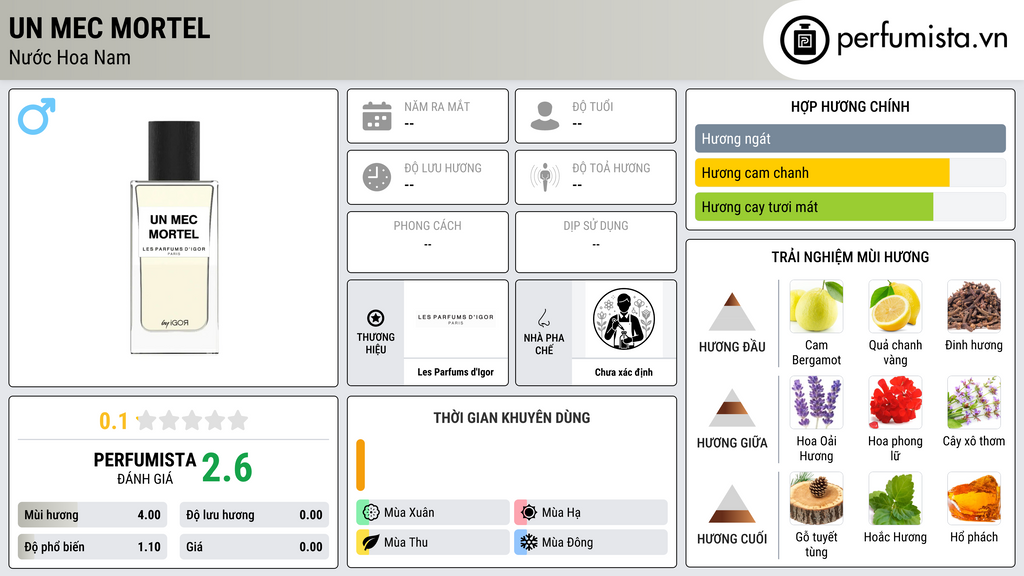Screen dimensions: 1024x576
Task: Click the Hương ngát accord bar
Action: (x=850, y=138)
